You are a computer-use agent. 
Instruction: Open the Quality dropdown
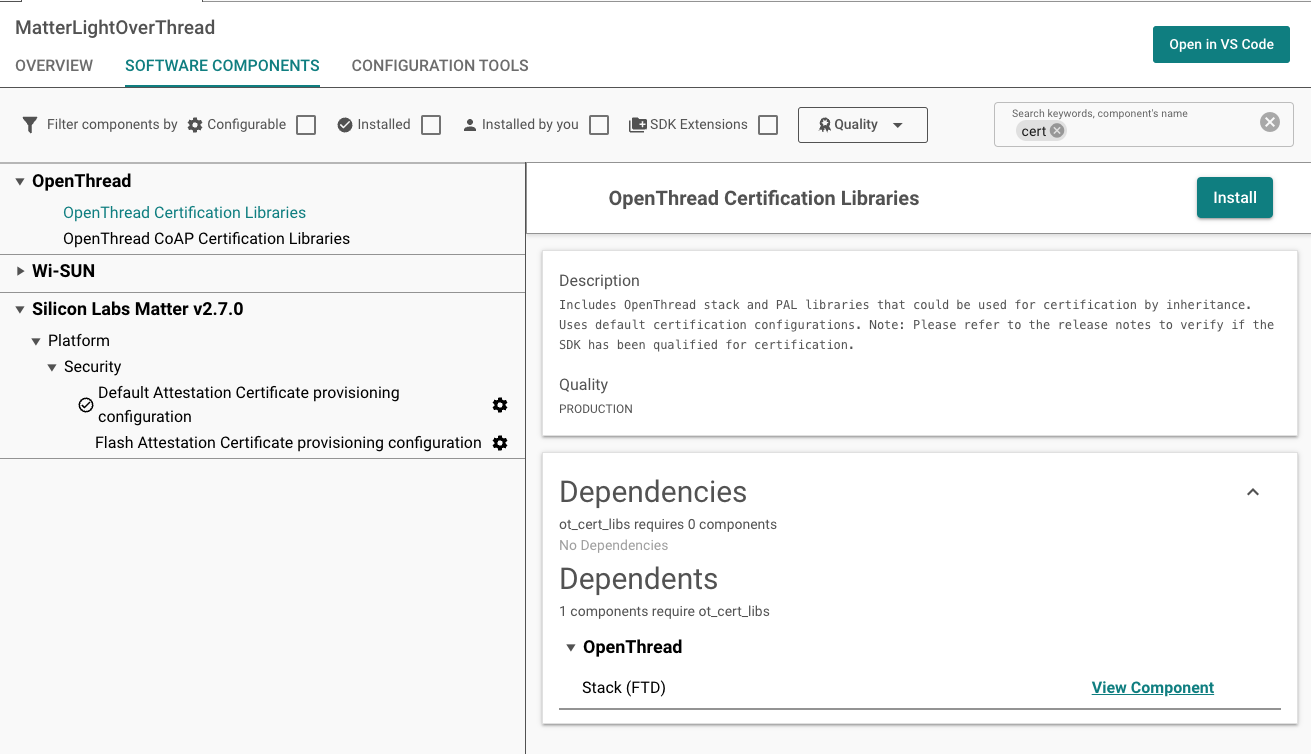coord(862,124)
